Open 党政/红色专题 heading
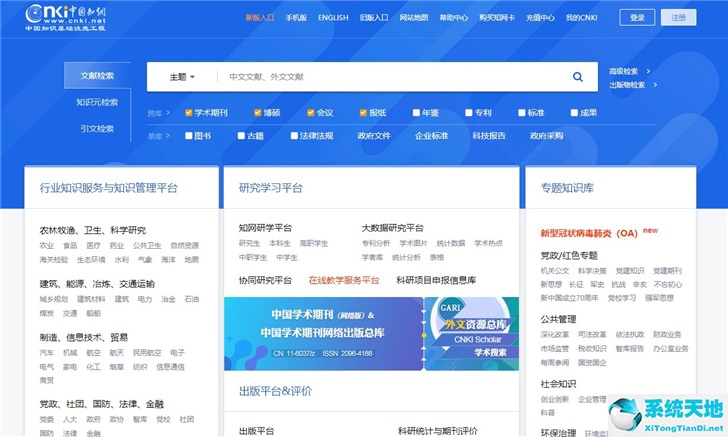This screenshot has height=437, width=728. pyautogui.click(x=569, y=255)
